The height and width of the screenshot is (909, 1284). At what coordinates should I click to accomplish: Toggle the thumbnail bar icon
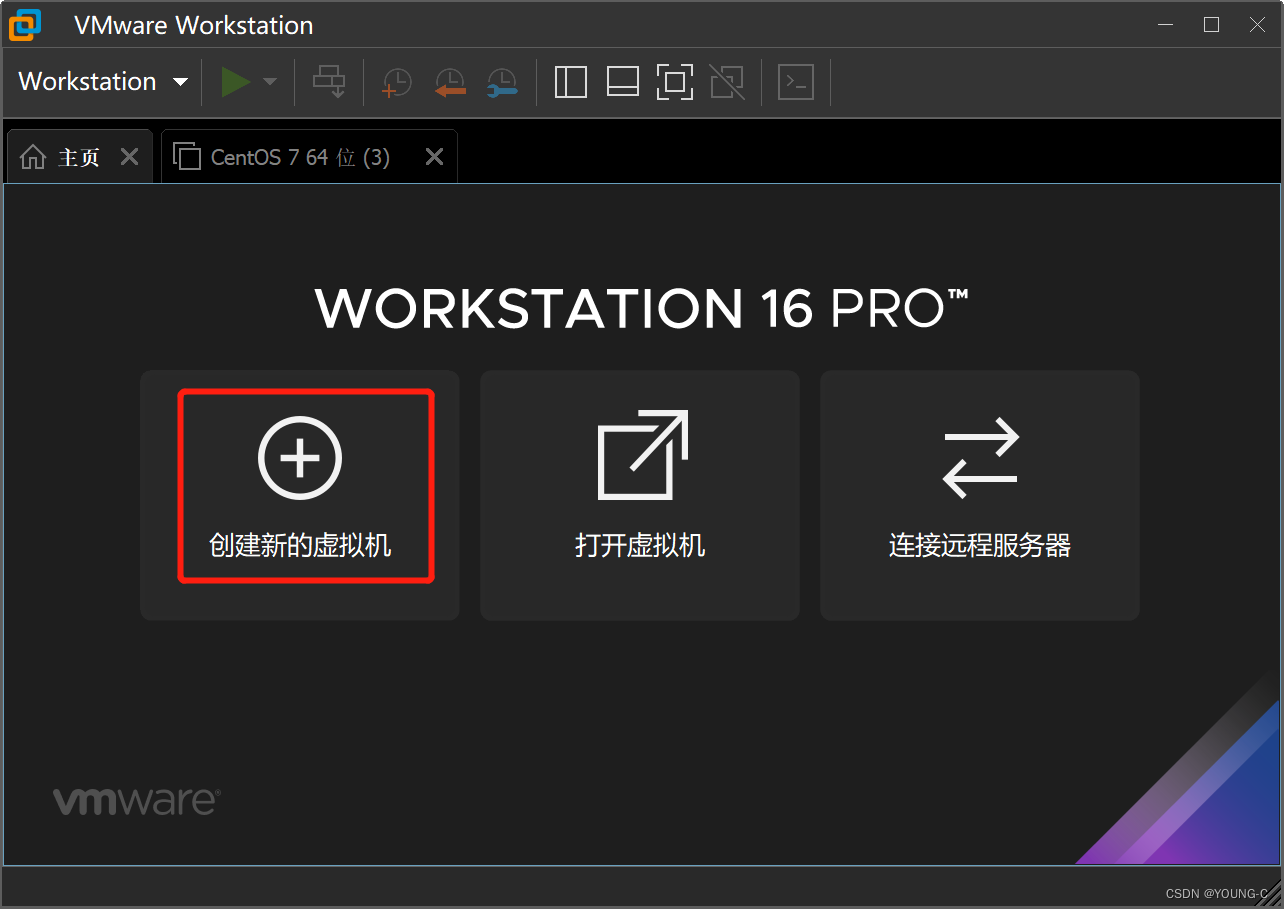(622, 82)
